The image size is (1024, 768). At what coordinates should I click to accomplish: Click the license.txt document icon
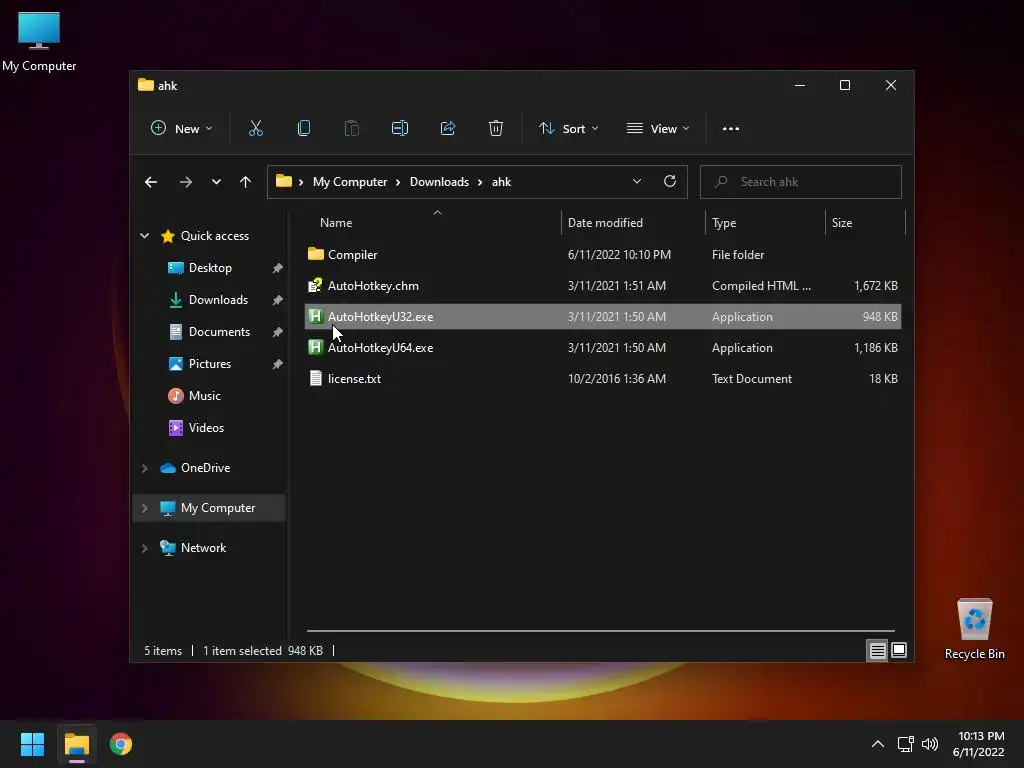(x=315, y=378)
